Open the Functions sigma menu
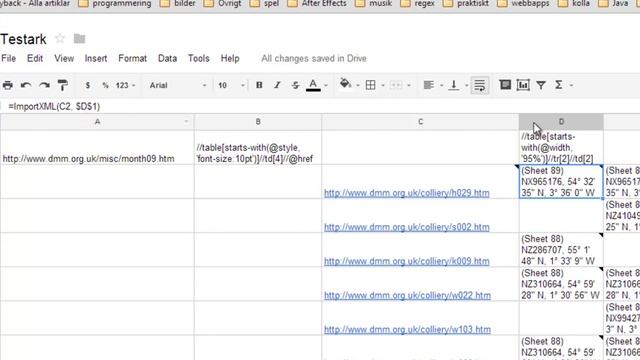Screen dimensions: 640x360 pos(559,85)
